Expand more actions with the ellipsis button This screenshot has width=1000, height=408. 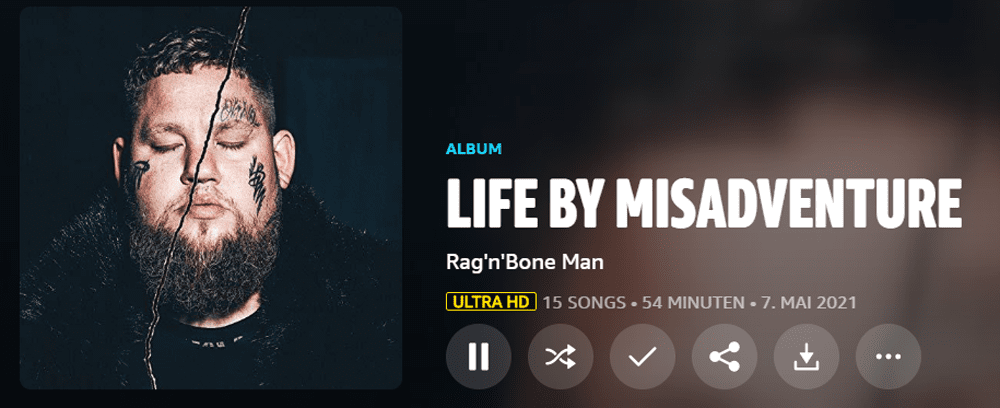pyautogui.click(x=888, y=356)
